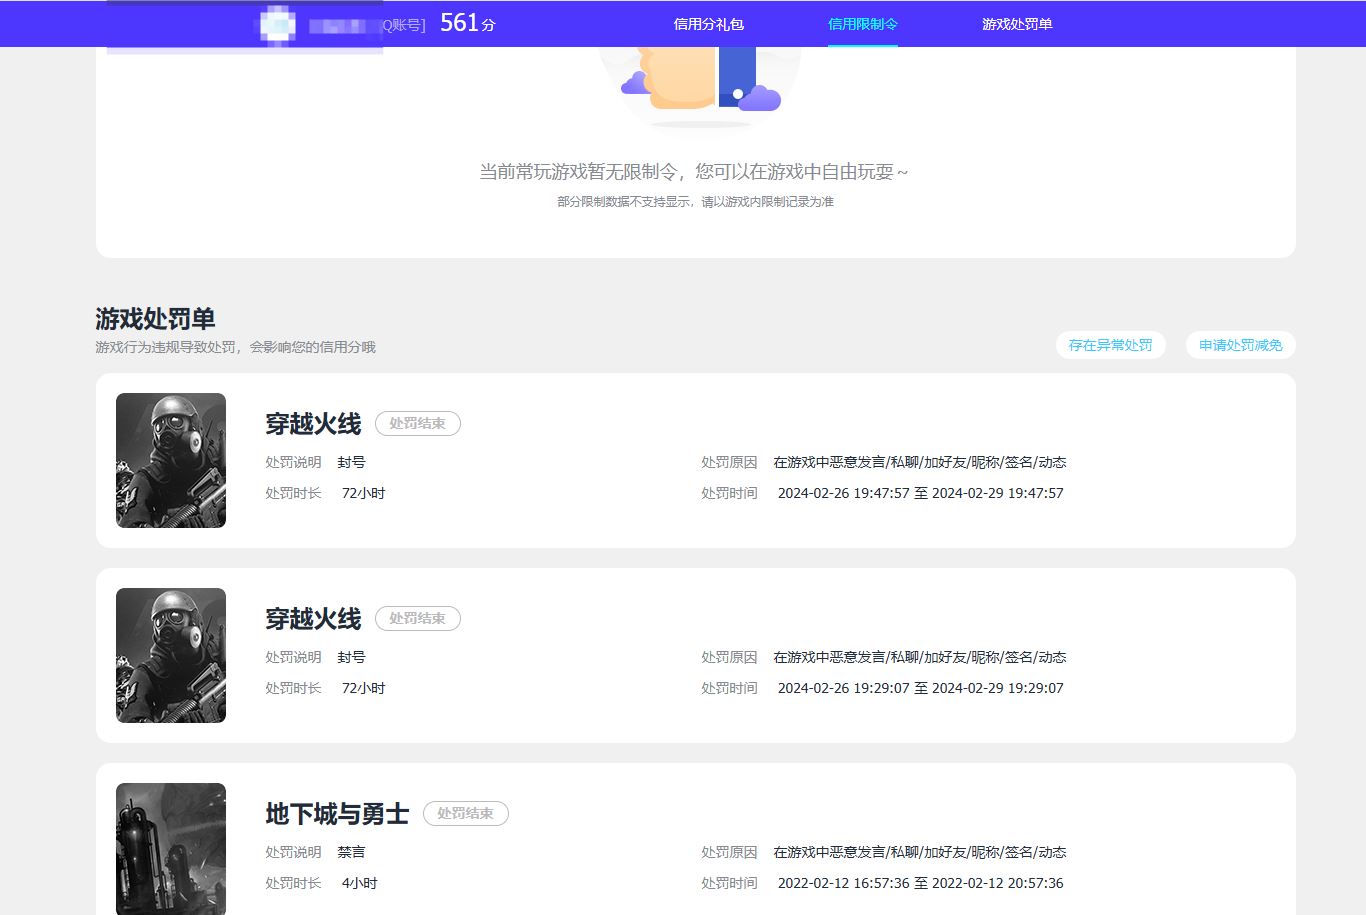This screenshot has width=1366, height=915.
Task: Select 穿越火线 thumbnail for the 19:47:57 ban
Action: (171, 460)
